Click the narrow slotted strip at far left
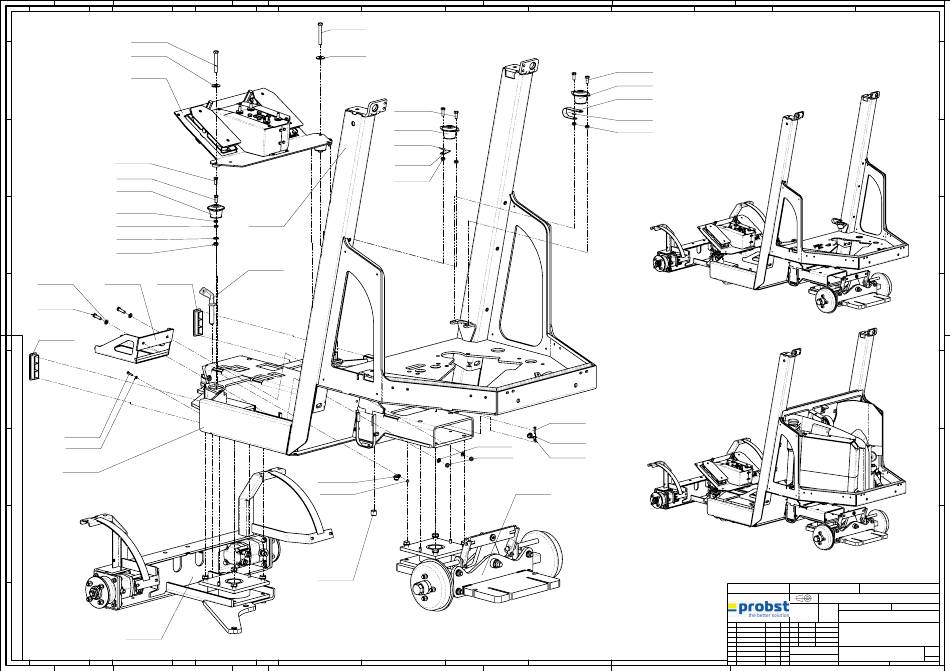The width and height of the screenshot is (950, 671). (37, 365)
